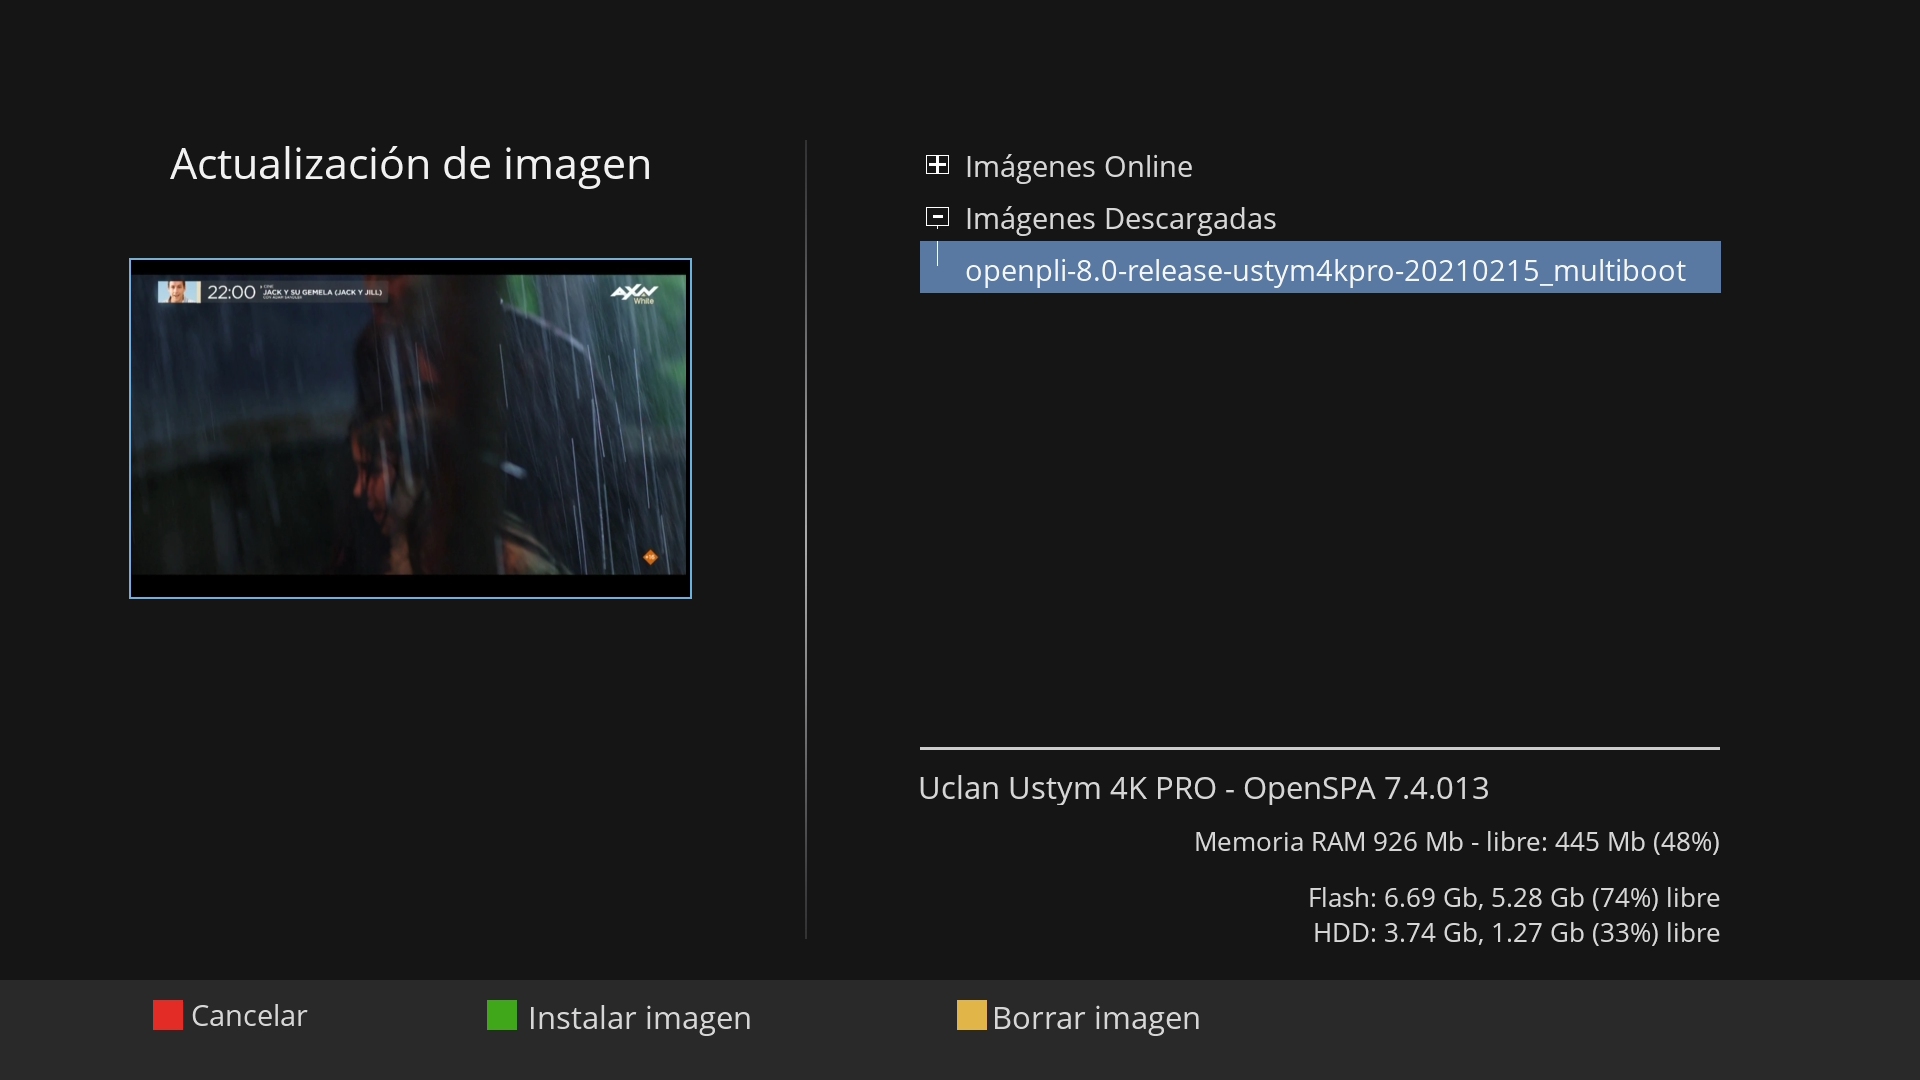This screenshot has height=1080, width=1920.
Task: Select openpli-8.0-release-ustym4kpro multiboot image entry
Action: [1324, 269]
